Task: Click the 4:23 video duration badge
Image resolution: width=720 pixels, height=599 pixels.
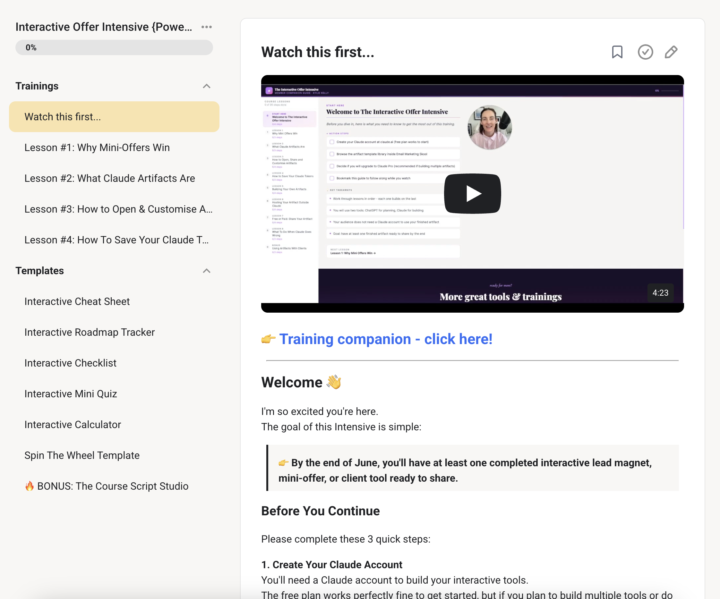Action: click(x=660, y=293)
